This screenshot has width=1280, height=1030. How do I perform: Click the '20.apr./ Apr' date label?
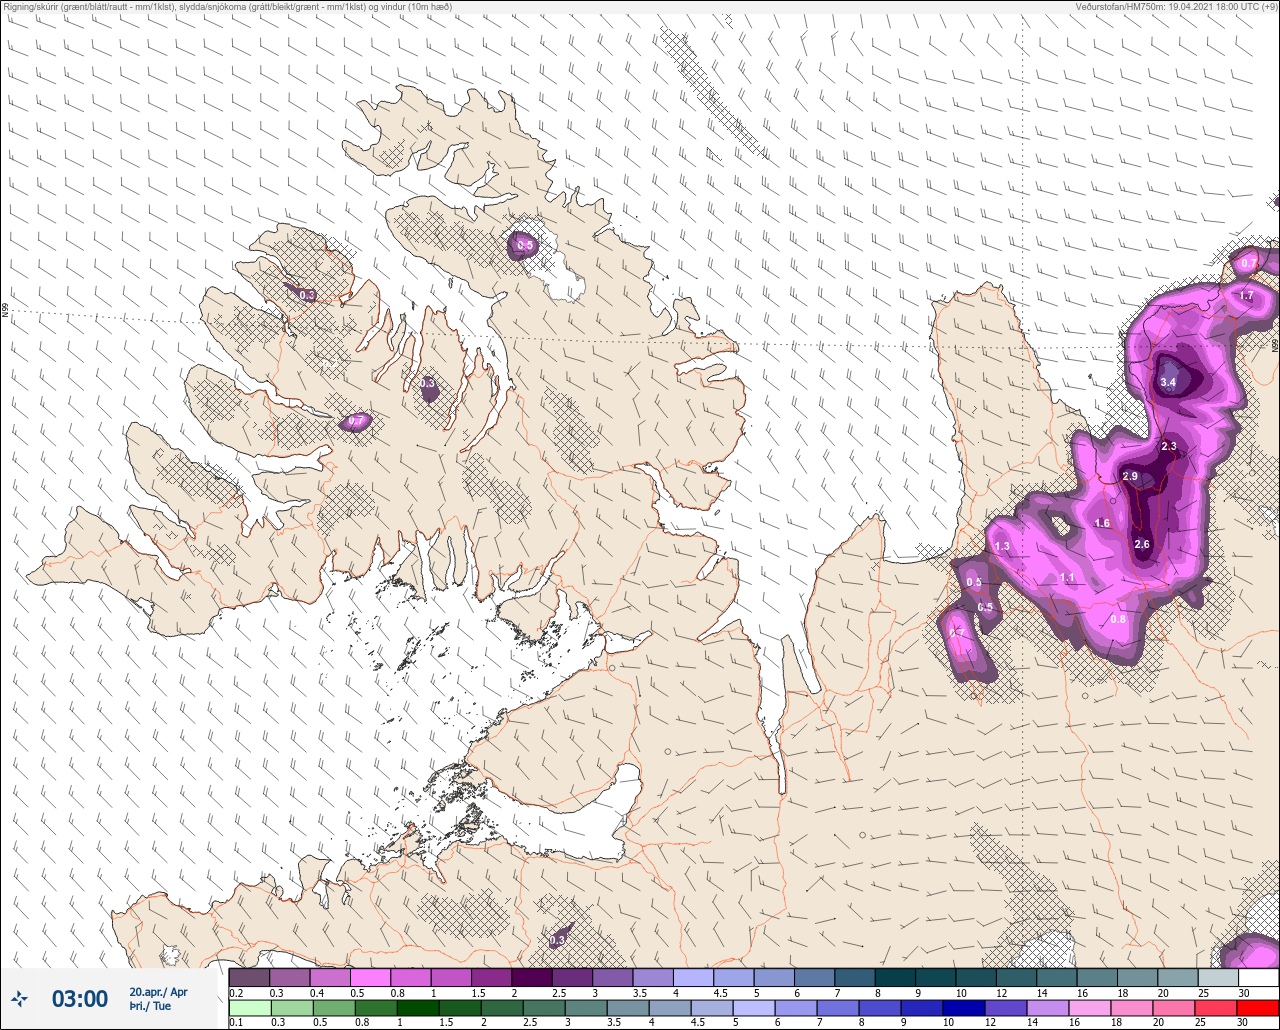[x=158, y=992]
